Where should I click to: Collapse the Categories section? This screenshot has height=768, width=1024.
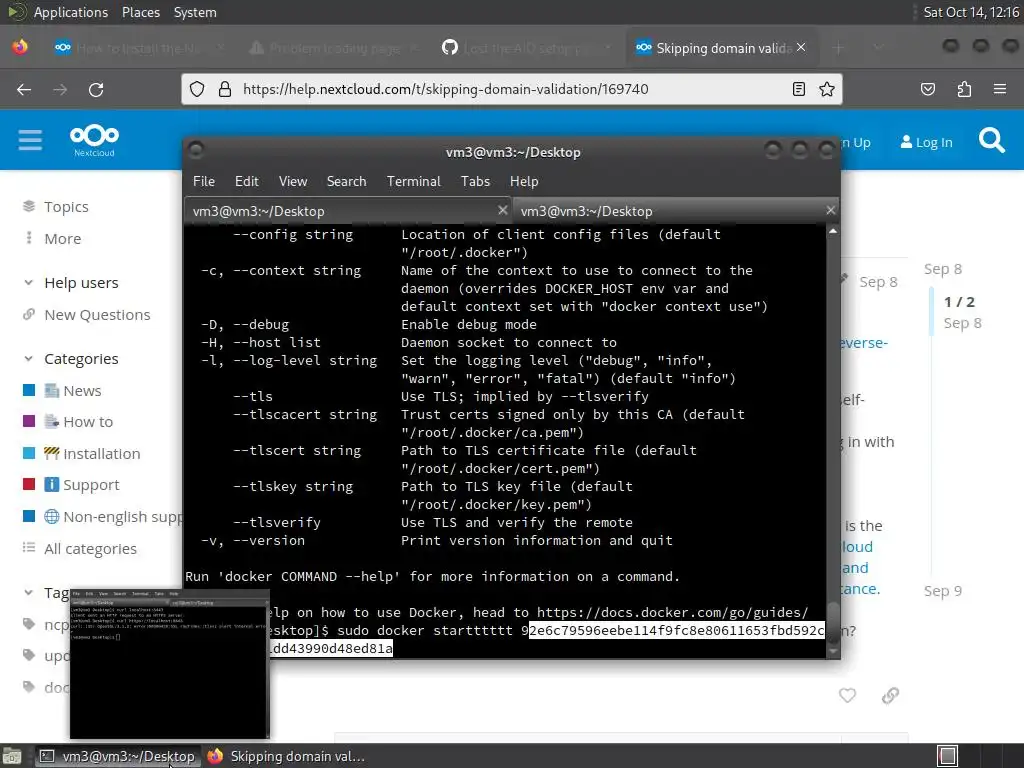pyautogui.click(x=28, y=359)
